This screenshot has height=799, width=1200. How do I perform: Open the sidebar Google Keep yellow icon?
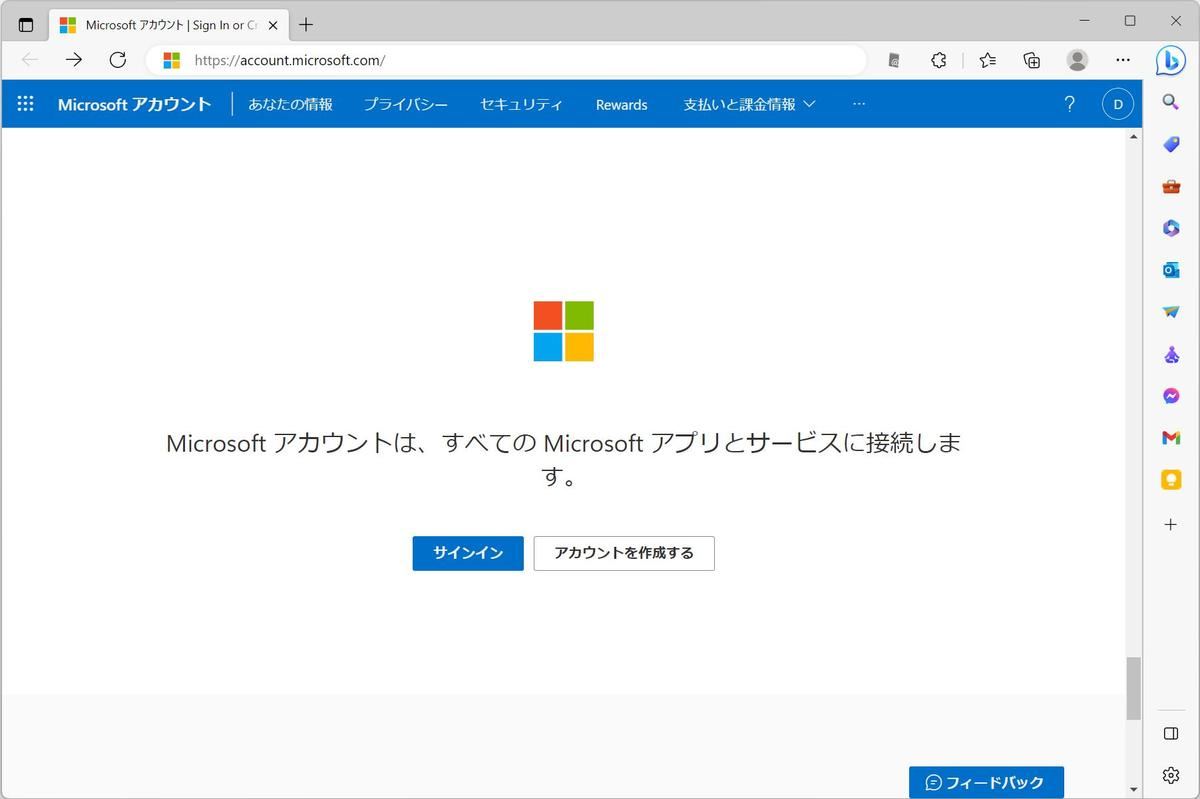1171,480
